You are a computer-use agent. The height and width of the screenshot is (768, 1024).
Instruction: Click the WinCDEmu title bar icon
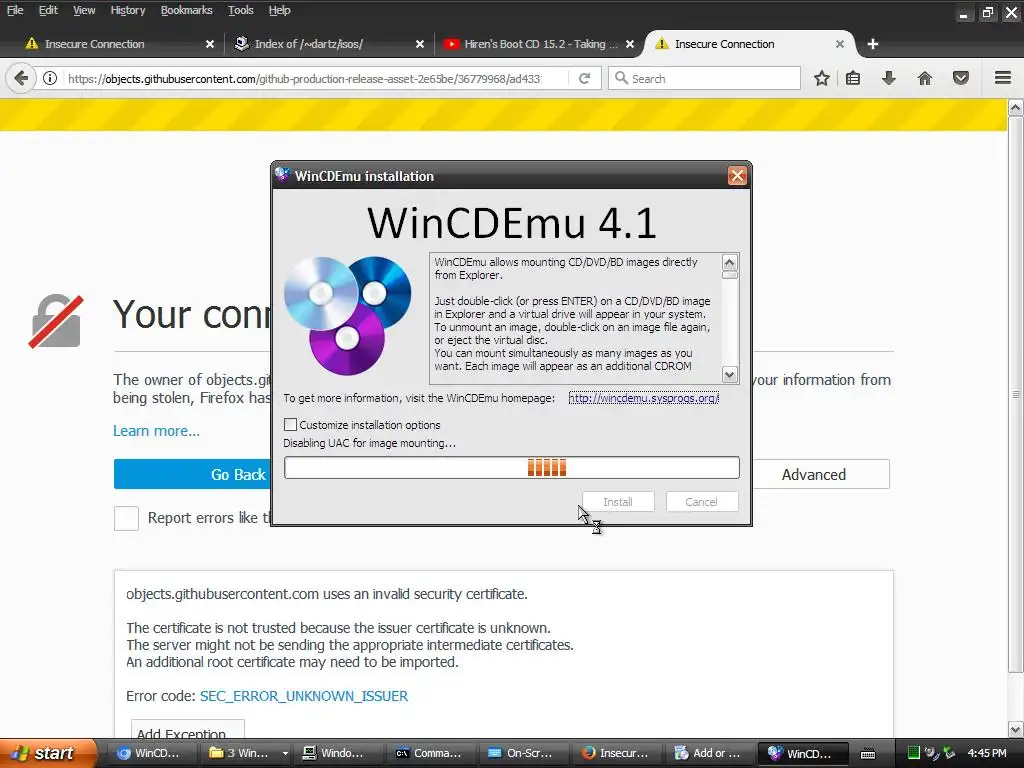282,175
